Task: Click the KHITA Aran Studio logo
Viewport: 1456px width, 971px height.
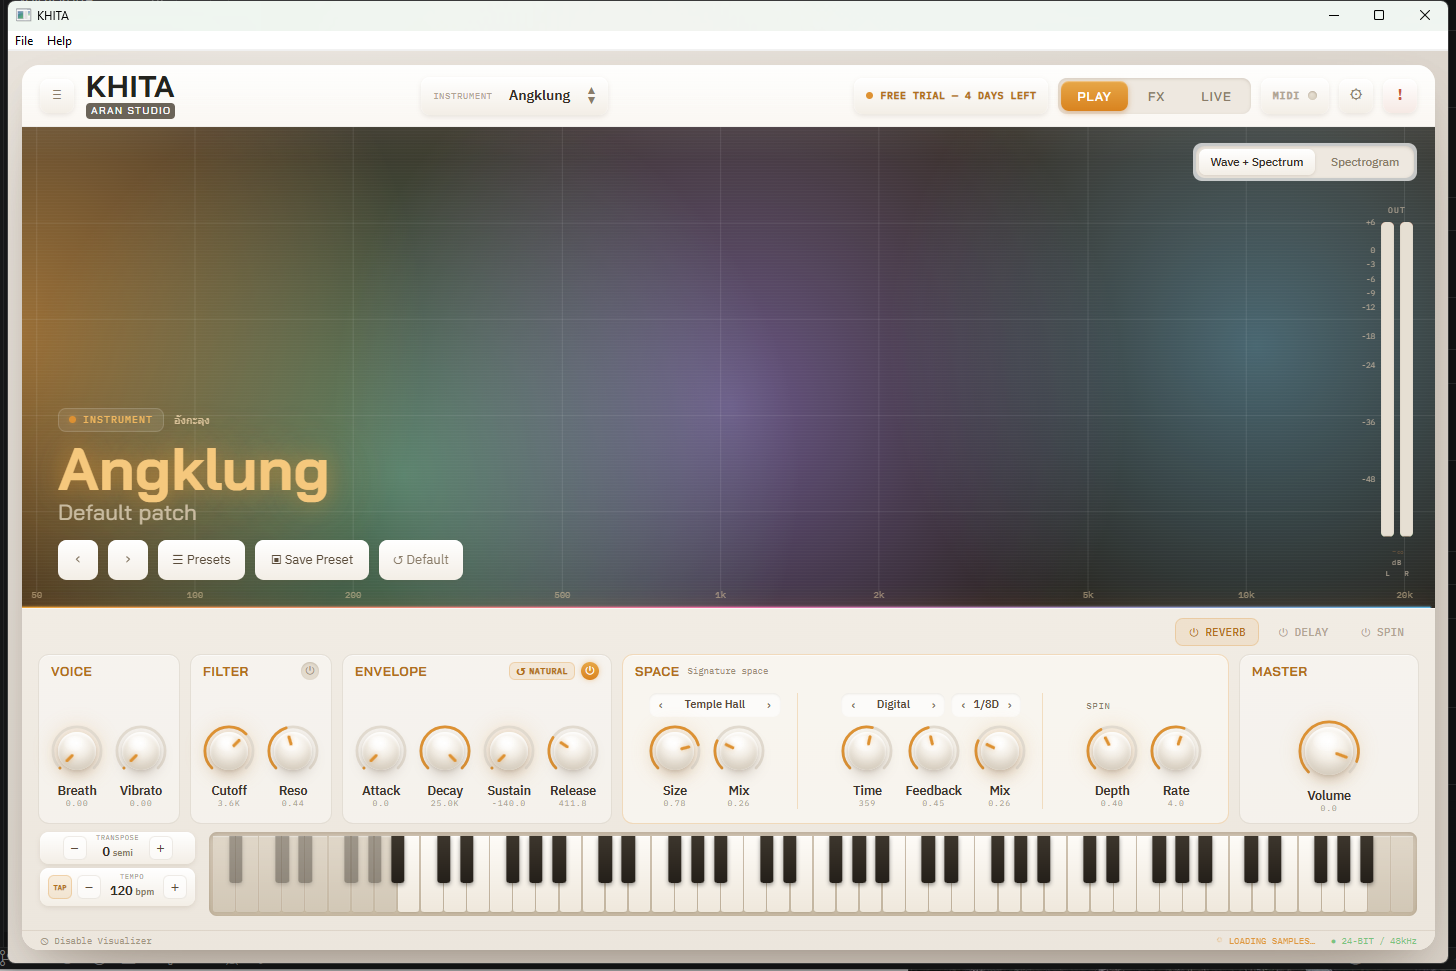Action: (130, 96)
